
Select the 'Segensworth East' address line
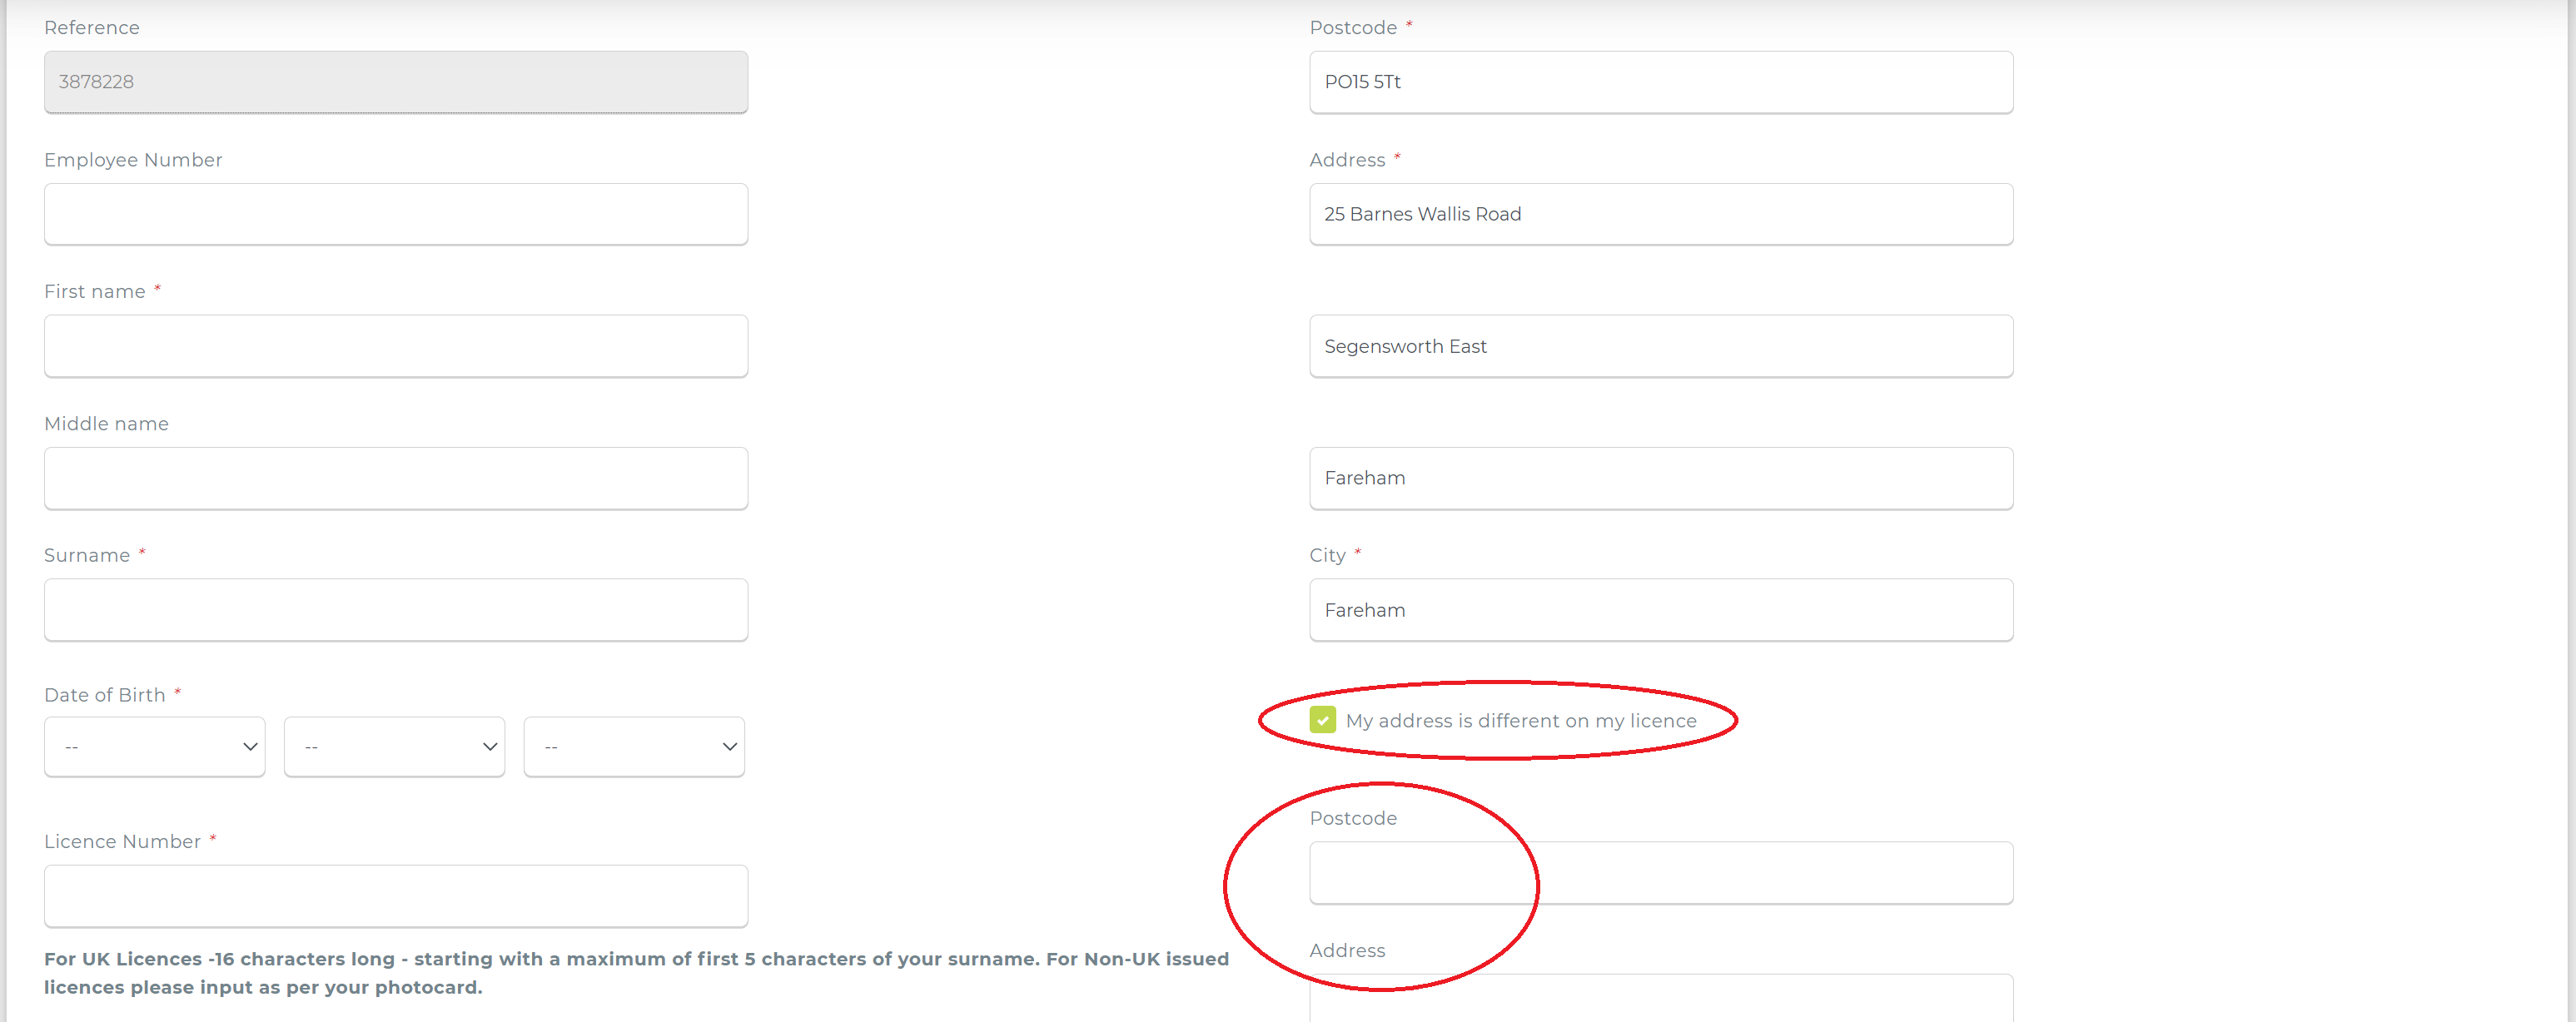pos(1661,346)
